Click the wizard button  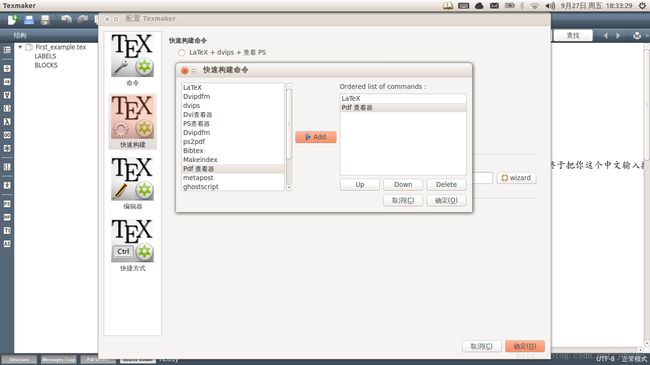516,178
